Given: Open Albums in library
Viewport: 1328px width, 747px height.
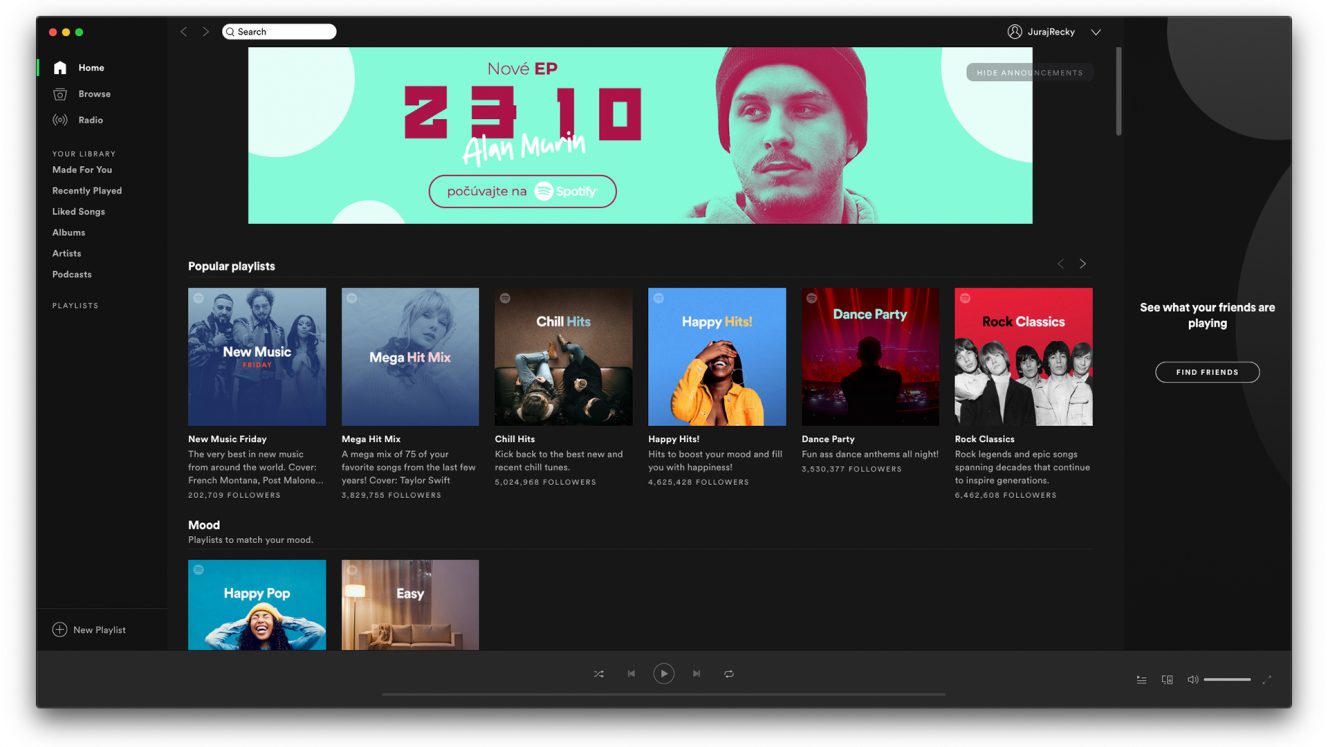Looking at the screenshot, I should (69, 233).
